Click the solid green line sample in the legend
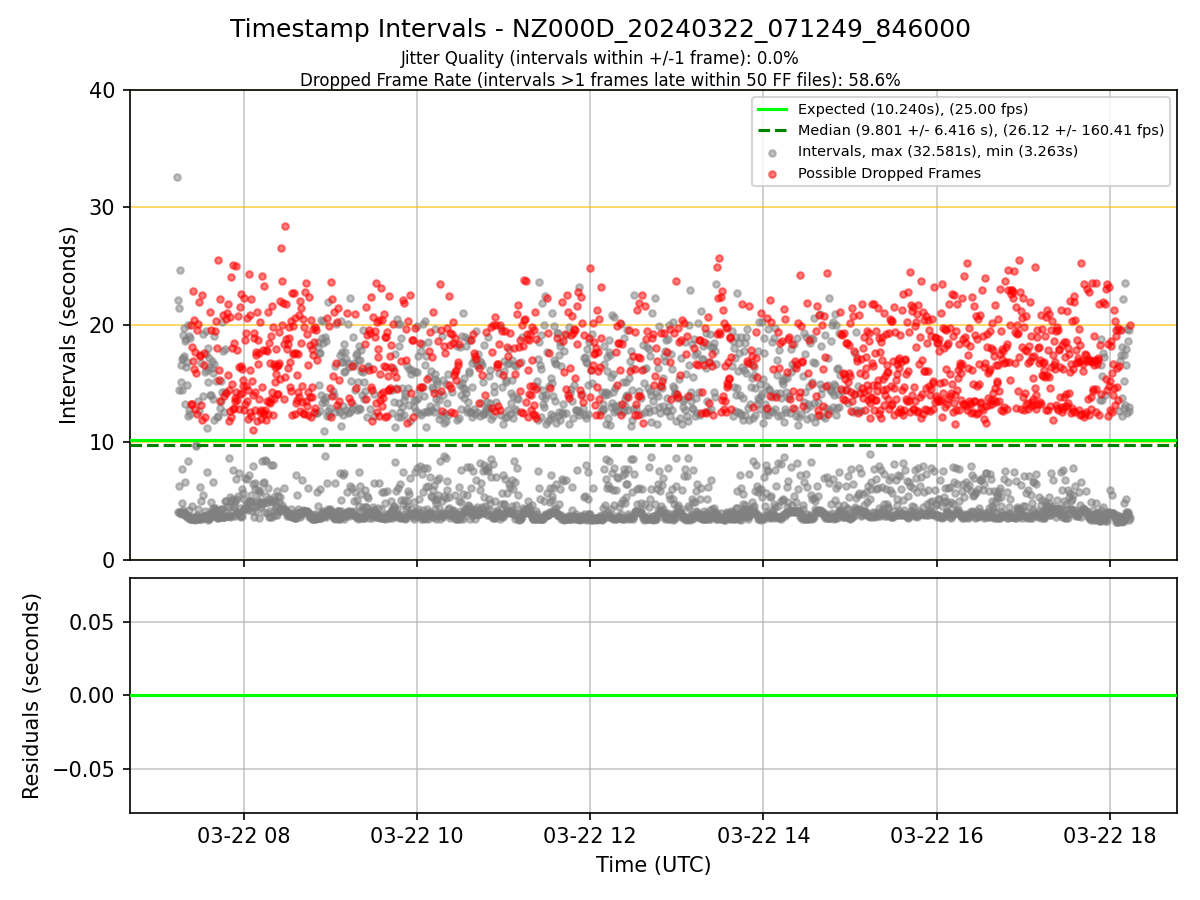Screen dimensions: 1200x900 773,109
